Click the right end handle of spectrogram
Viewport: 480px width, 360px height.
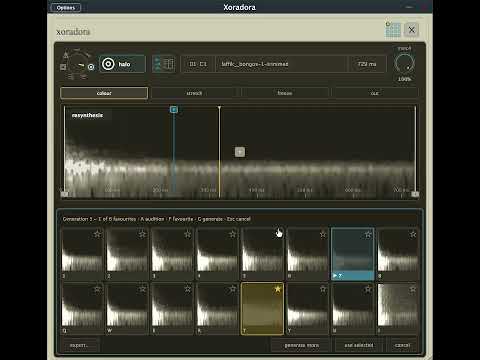(x=415, y=194)
